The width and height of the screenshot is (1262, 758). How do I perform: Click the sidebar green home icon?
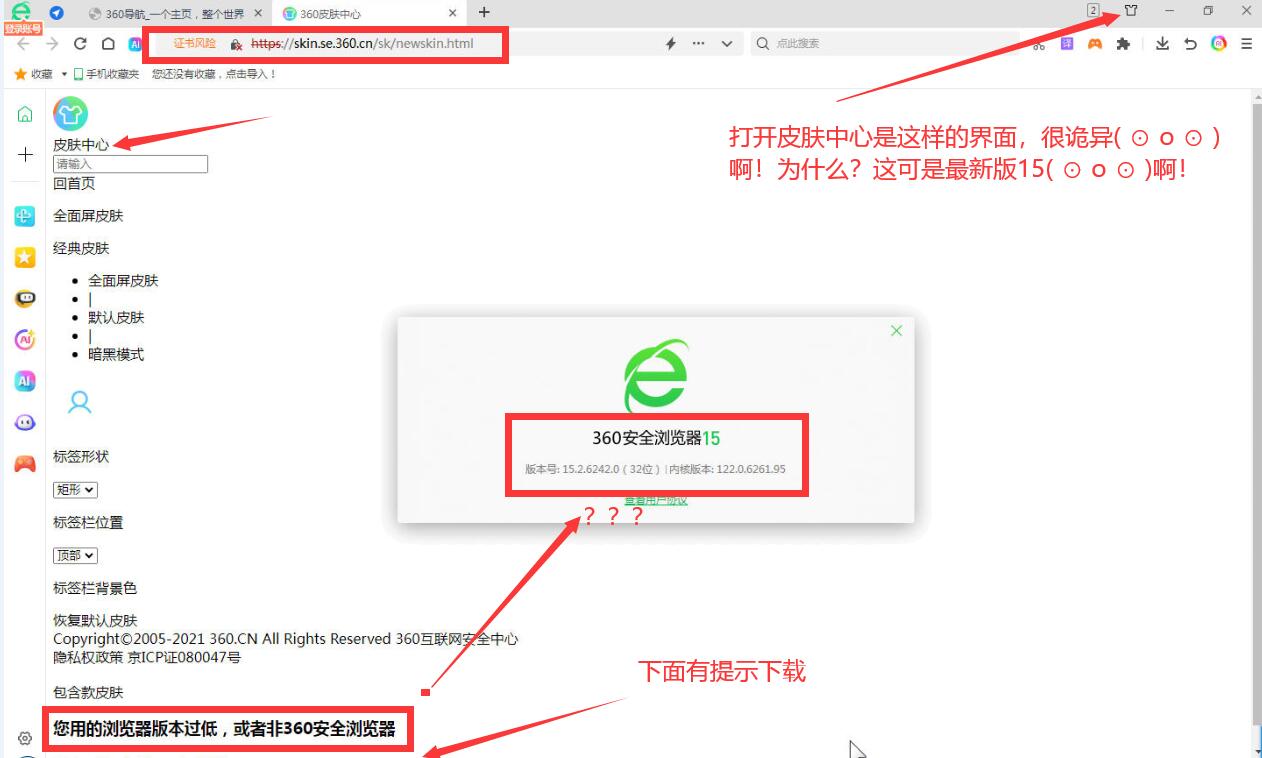tap(25, 115)
